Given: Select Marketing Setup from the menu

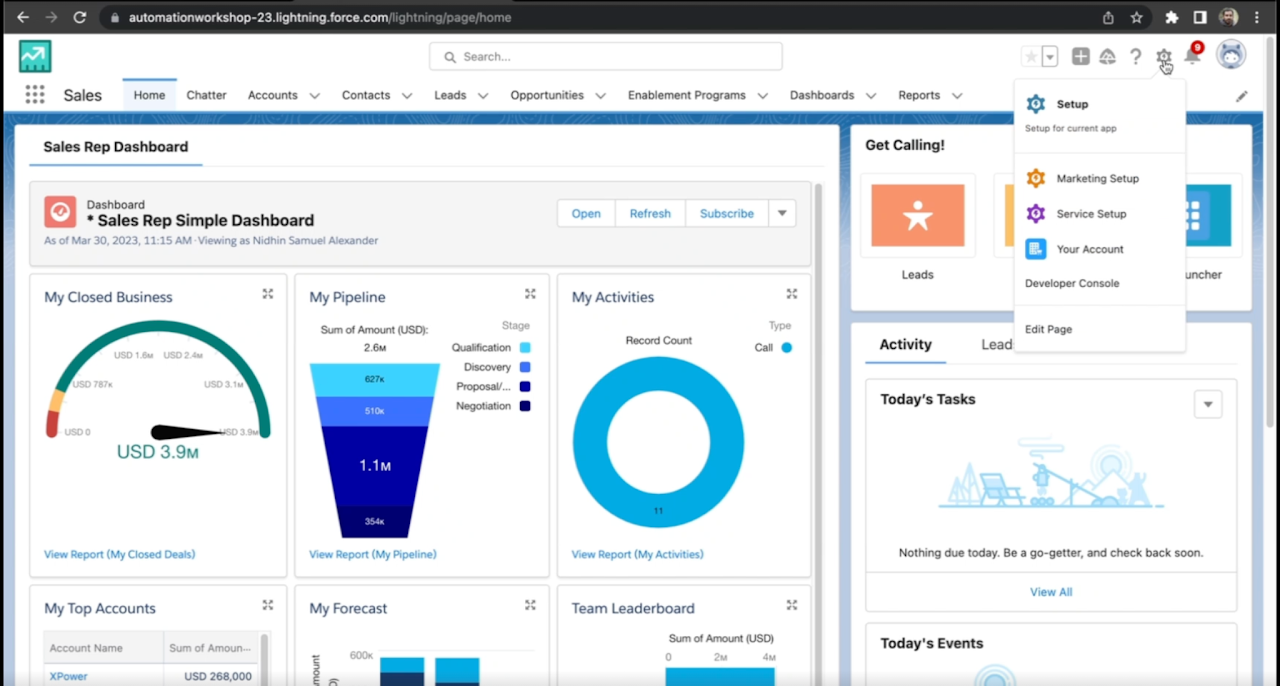Looking at the screenshot, I should pyautogui.click(x=1097, y=178).
